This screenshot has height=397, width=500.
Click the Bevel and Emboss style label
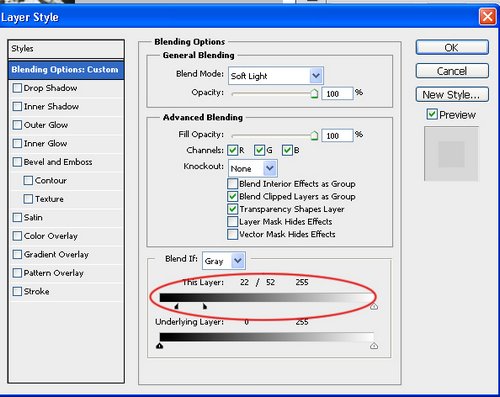[x=58, y=162]
